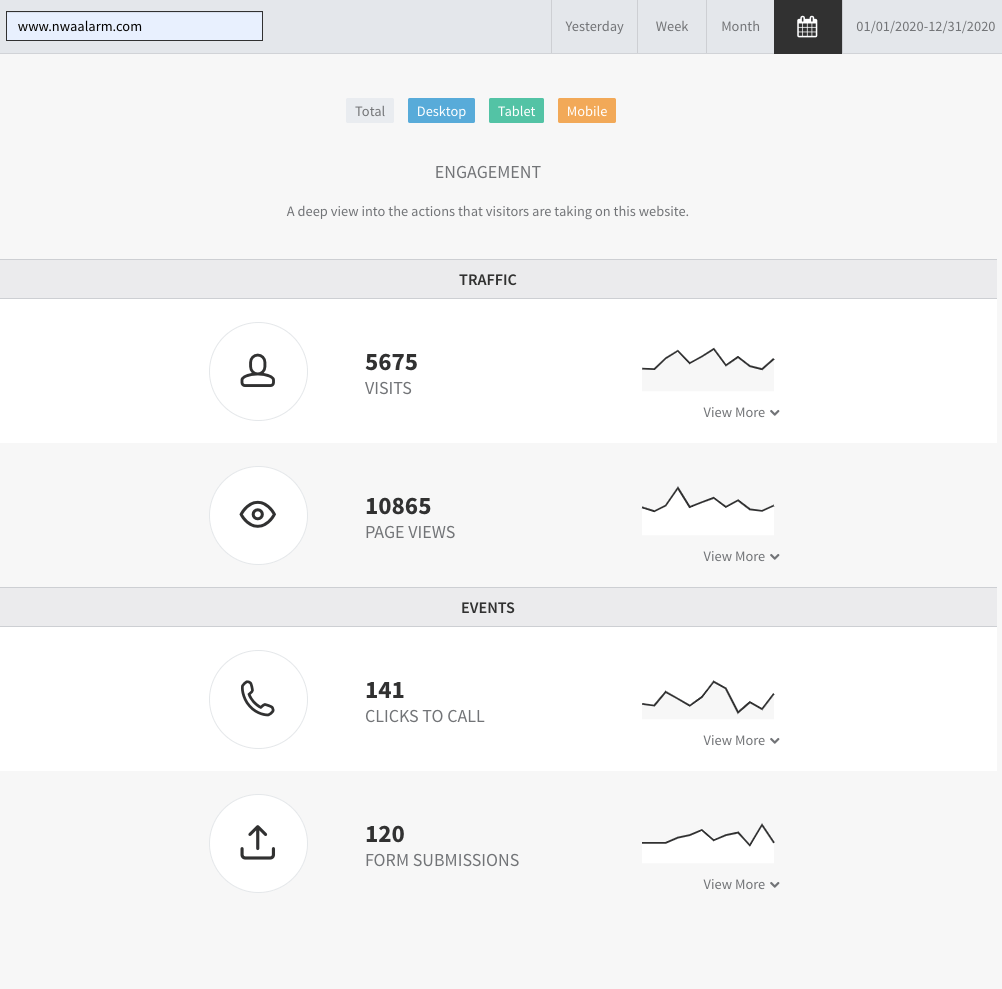Open the Page Views sparkline chart
Image resolution: width=1002 pixels, height=989 pixels.
tap(707, 511)
